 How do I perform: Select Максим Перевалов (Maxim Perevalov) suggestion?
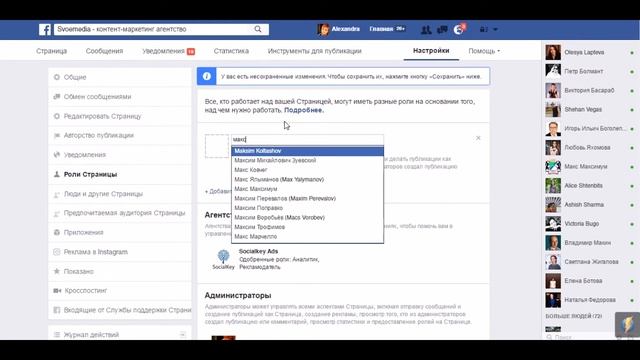tap(307, 198)
